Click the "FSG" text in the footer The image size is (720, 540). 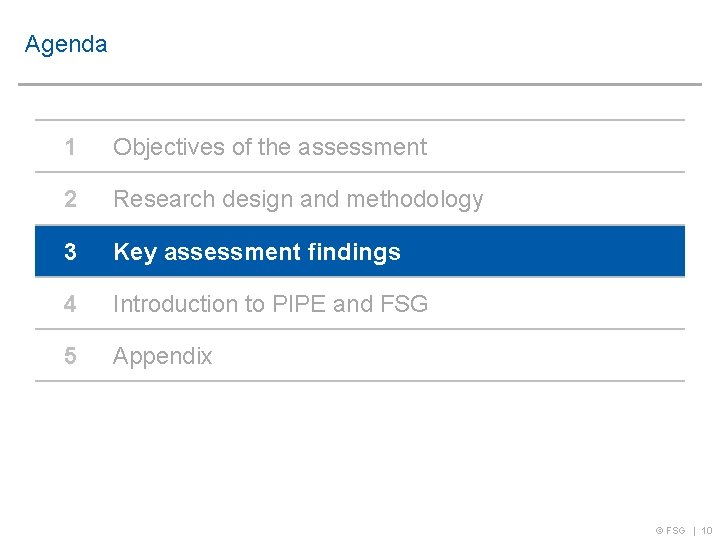676,531
